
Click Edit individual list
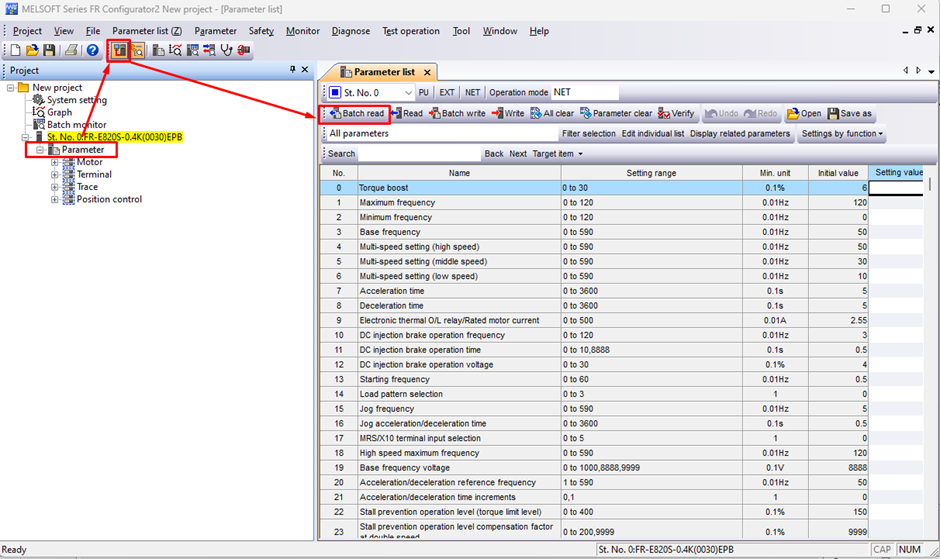pyautogui.click(x=653, y=134)
